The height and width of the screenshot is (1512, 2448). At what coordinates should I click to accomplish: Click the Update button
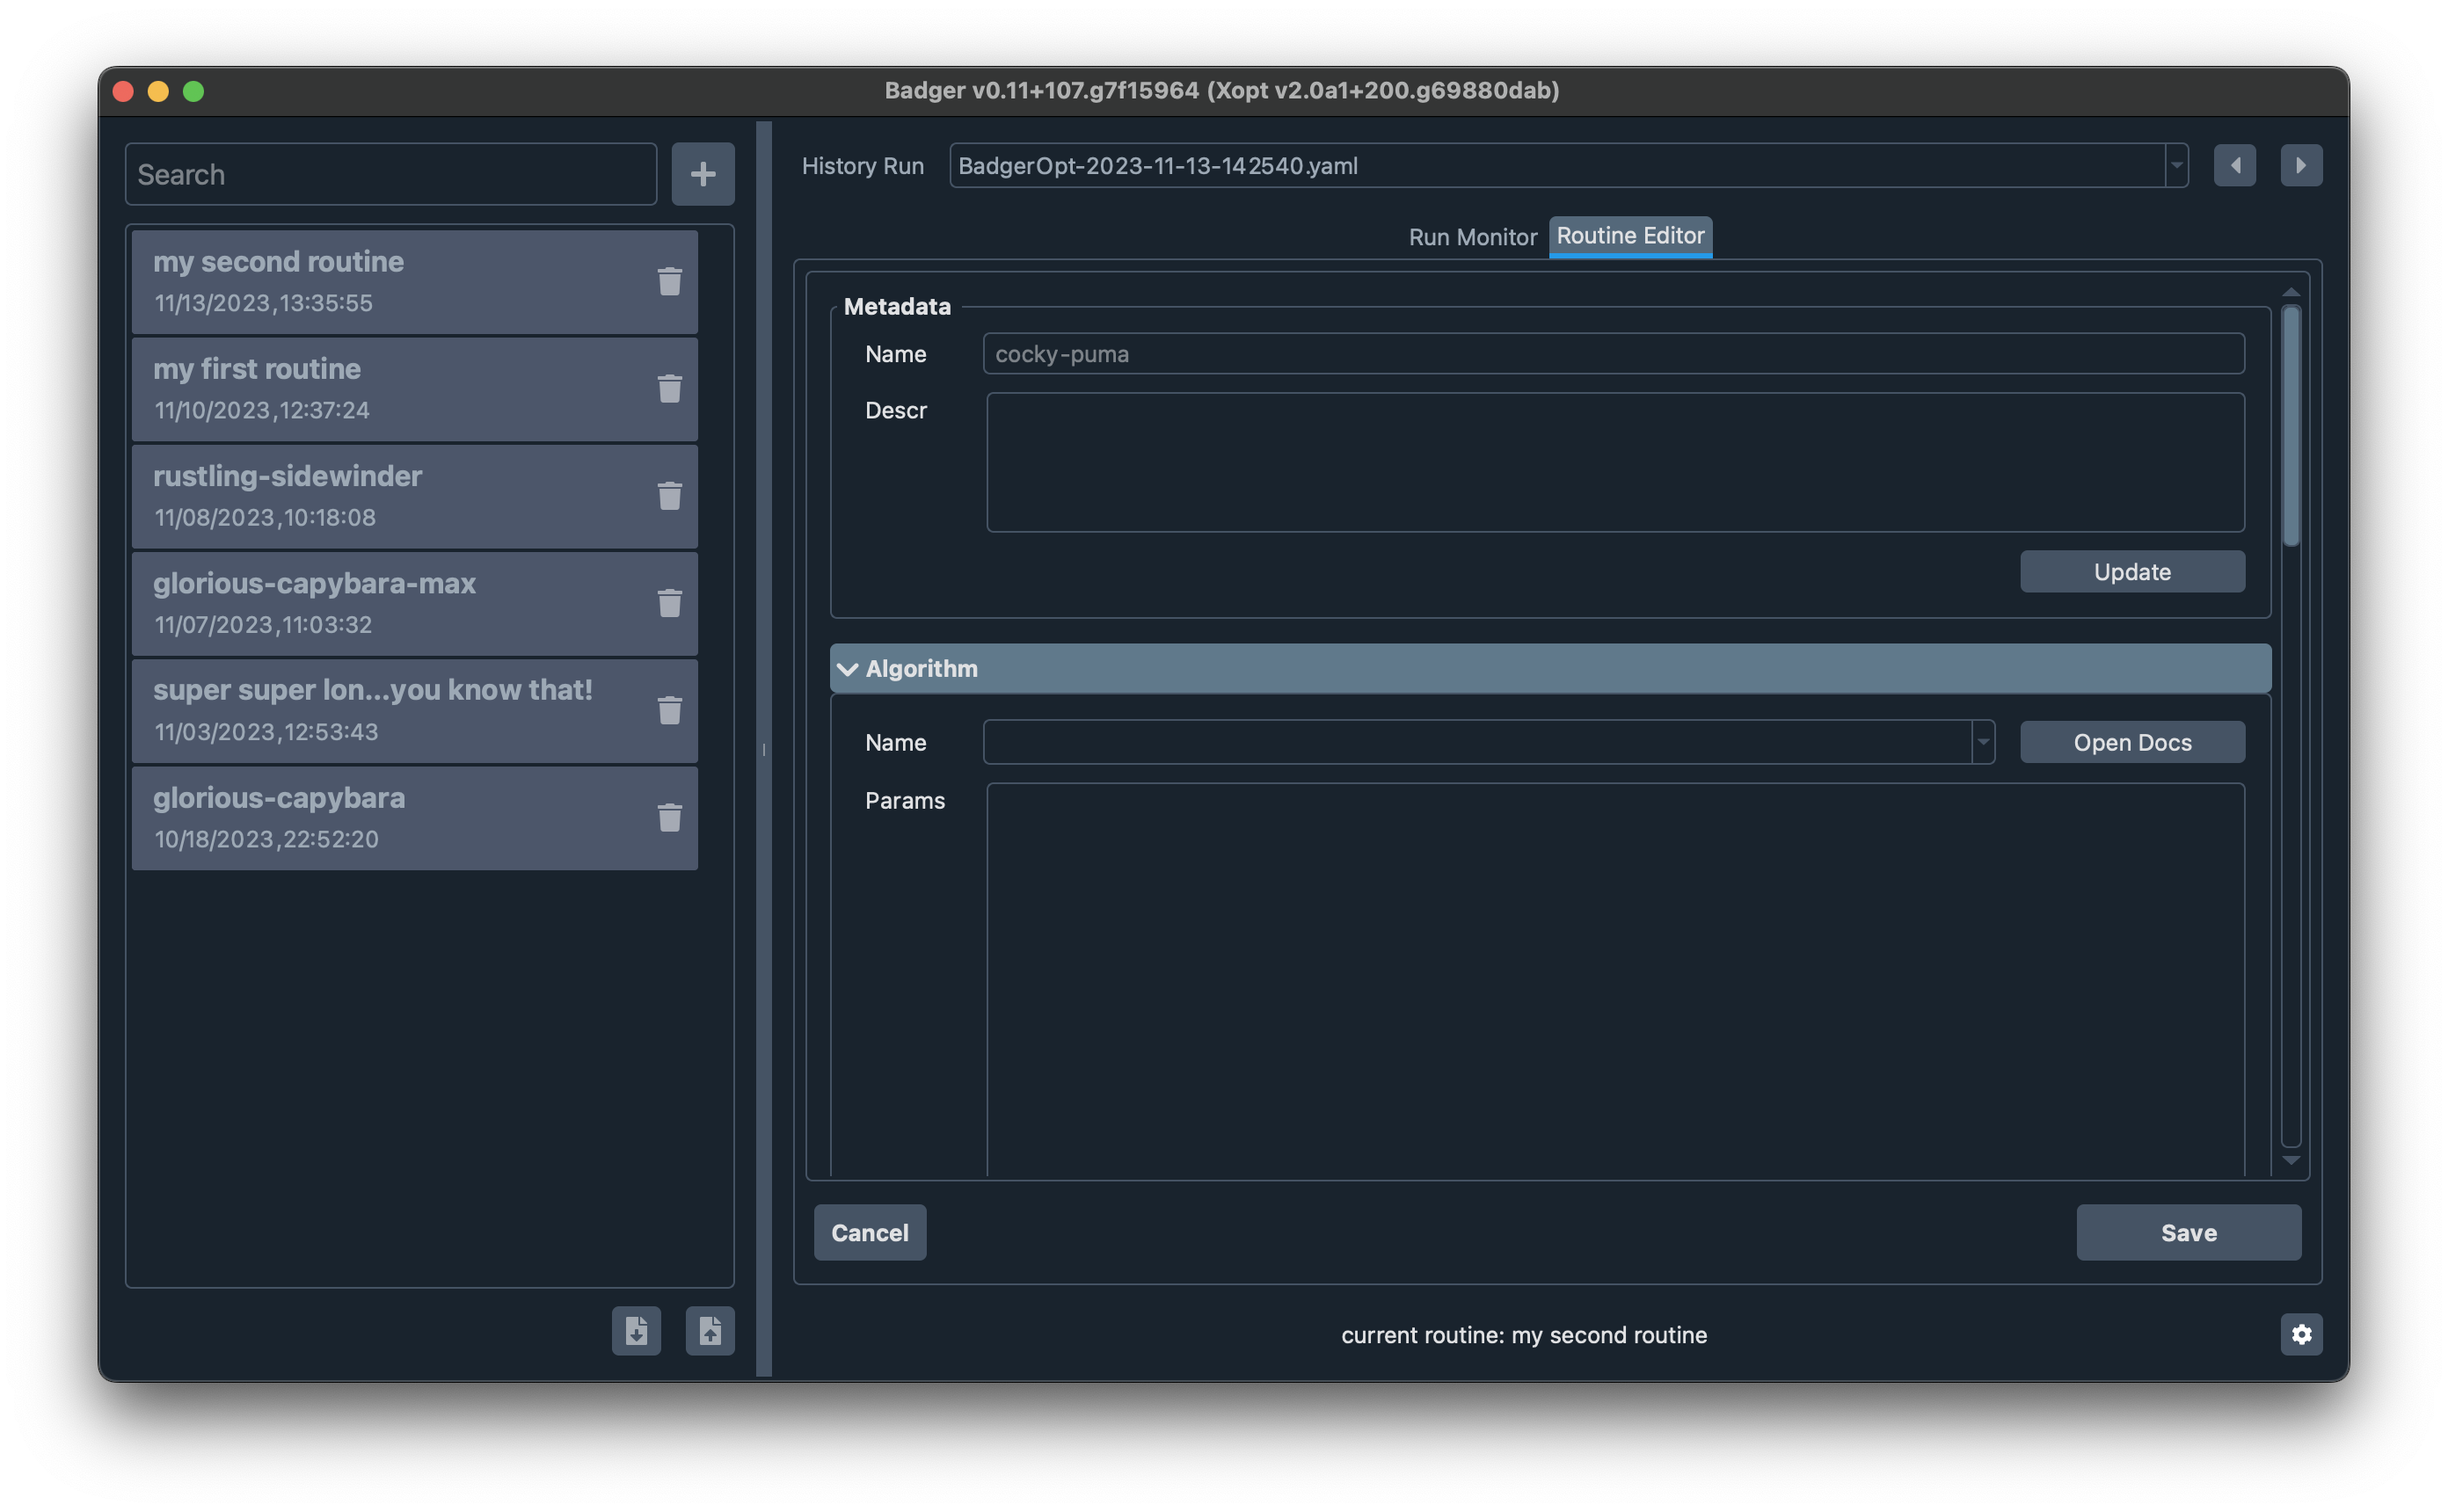[2132, 572]
